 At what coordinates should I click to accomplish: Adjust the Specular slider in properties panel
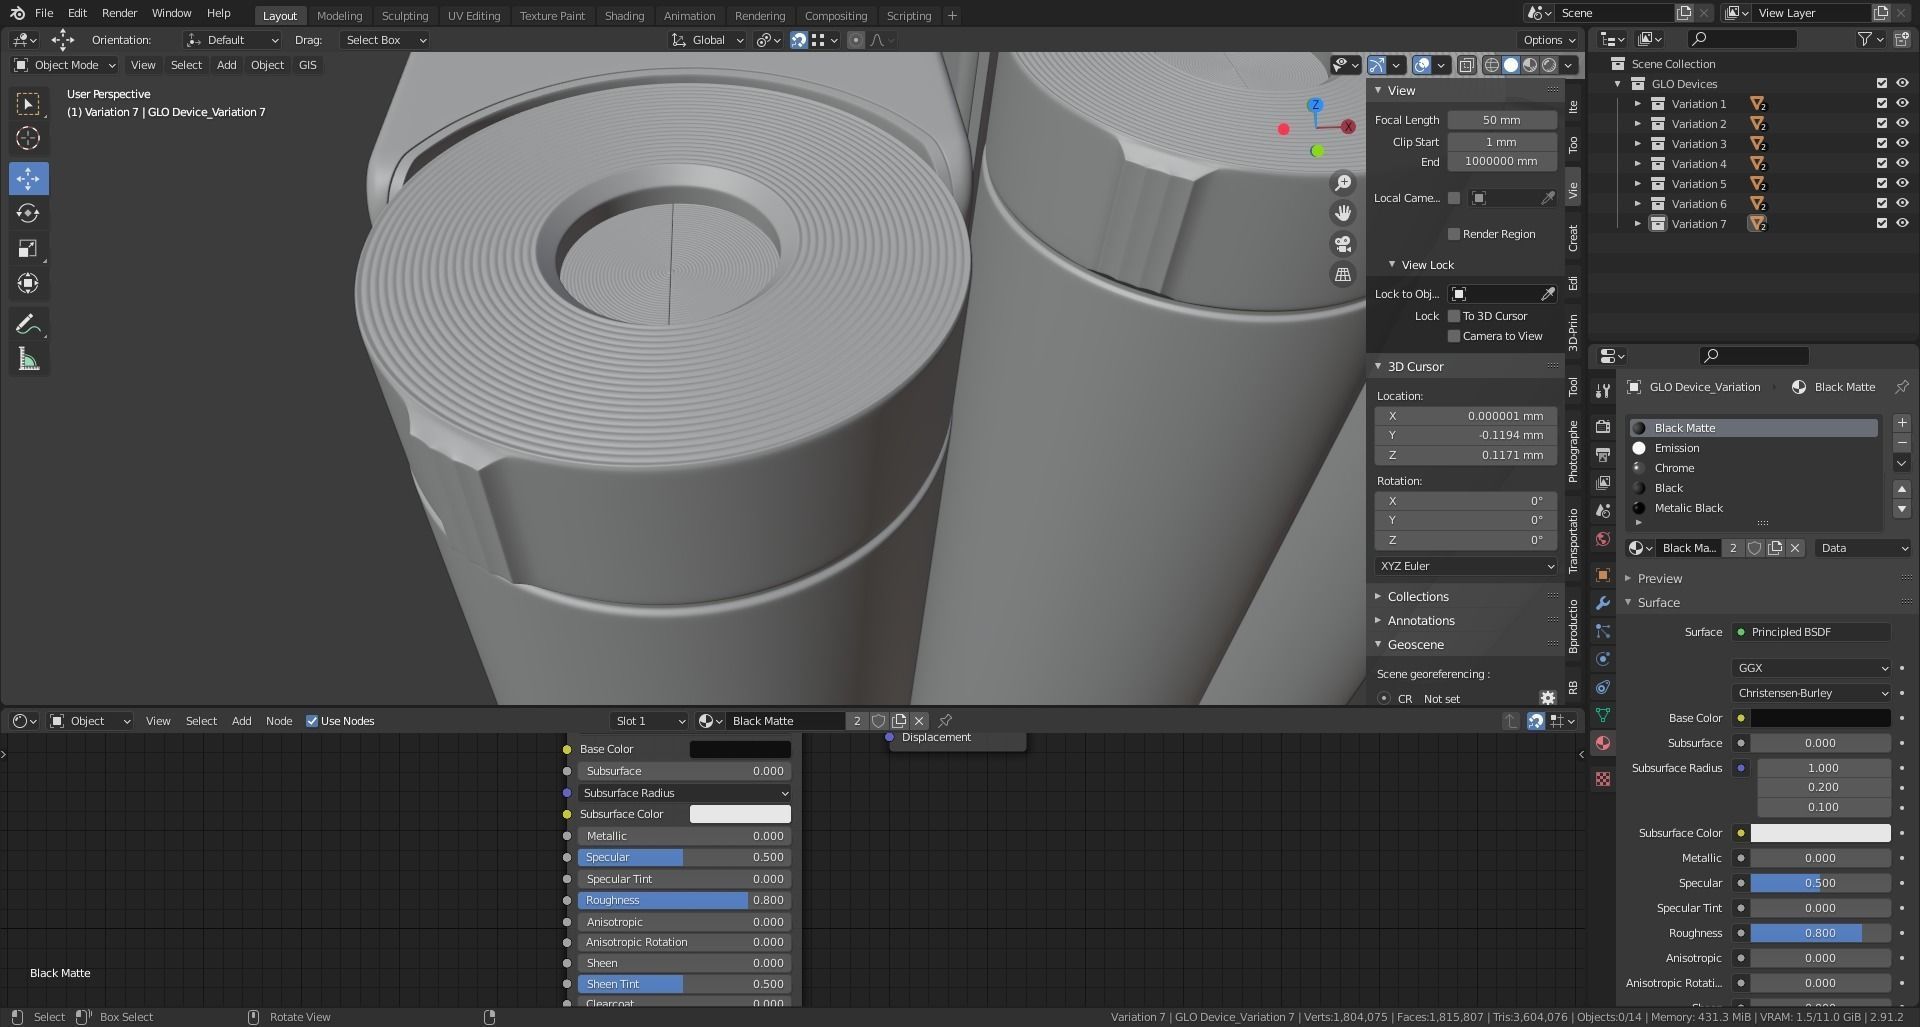tap(1820, 883)
